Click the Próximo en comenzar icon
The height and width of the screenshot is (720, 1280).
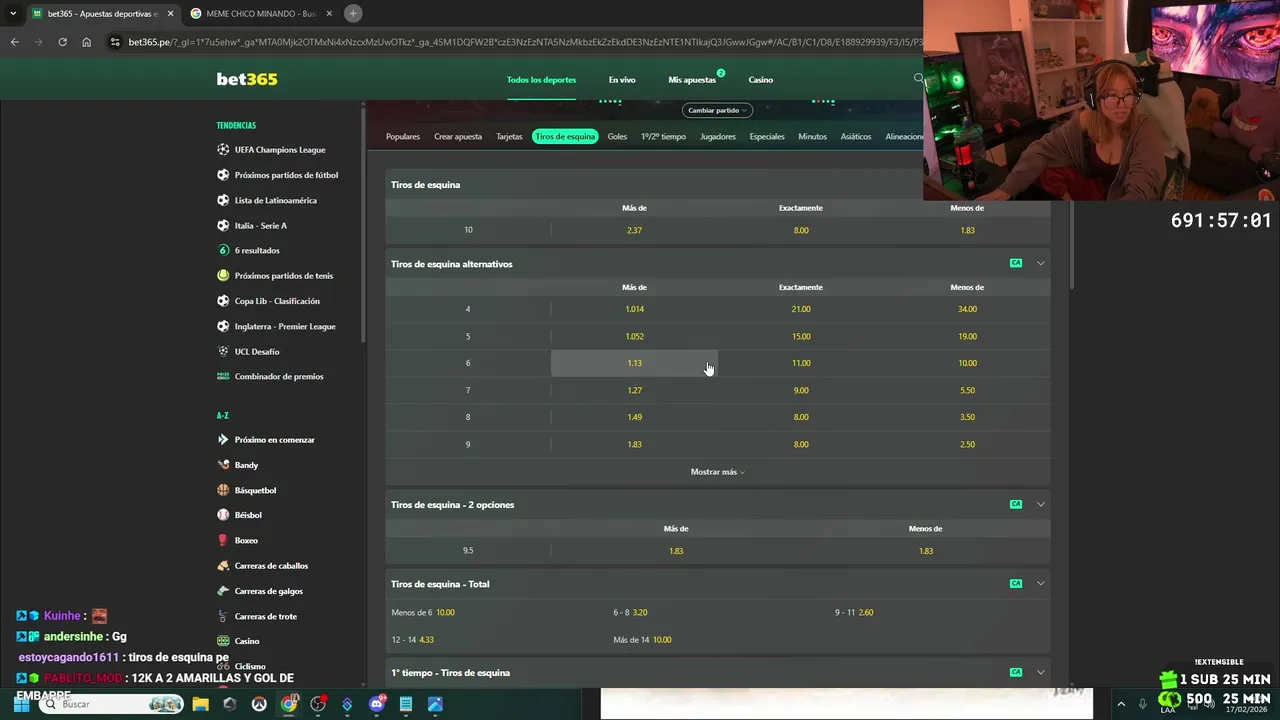tap(223, 440)
